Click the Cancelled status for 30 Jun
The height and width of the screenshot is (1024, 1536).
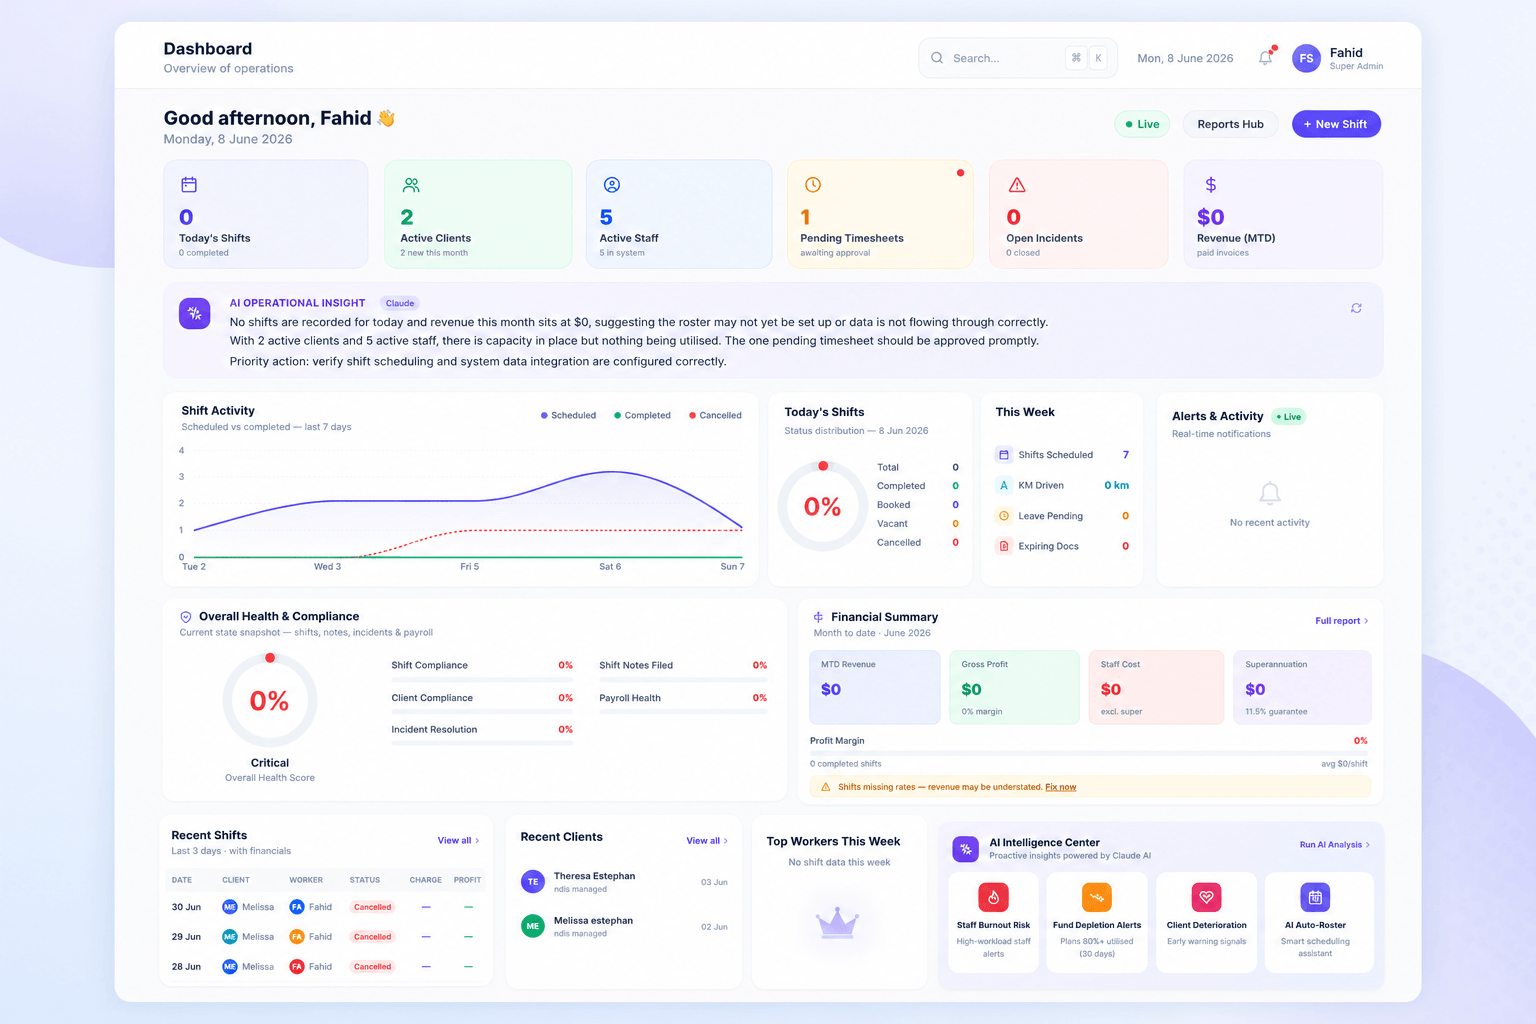[x=372, y=907]
